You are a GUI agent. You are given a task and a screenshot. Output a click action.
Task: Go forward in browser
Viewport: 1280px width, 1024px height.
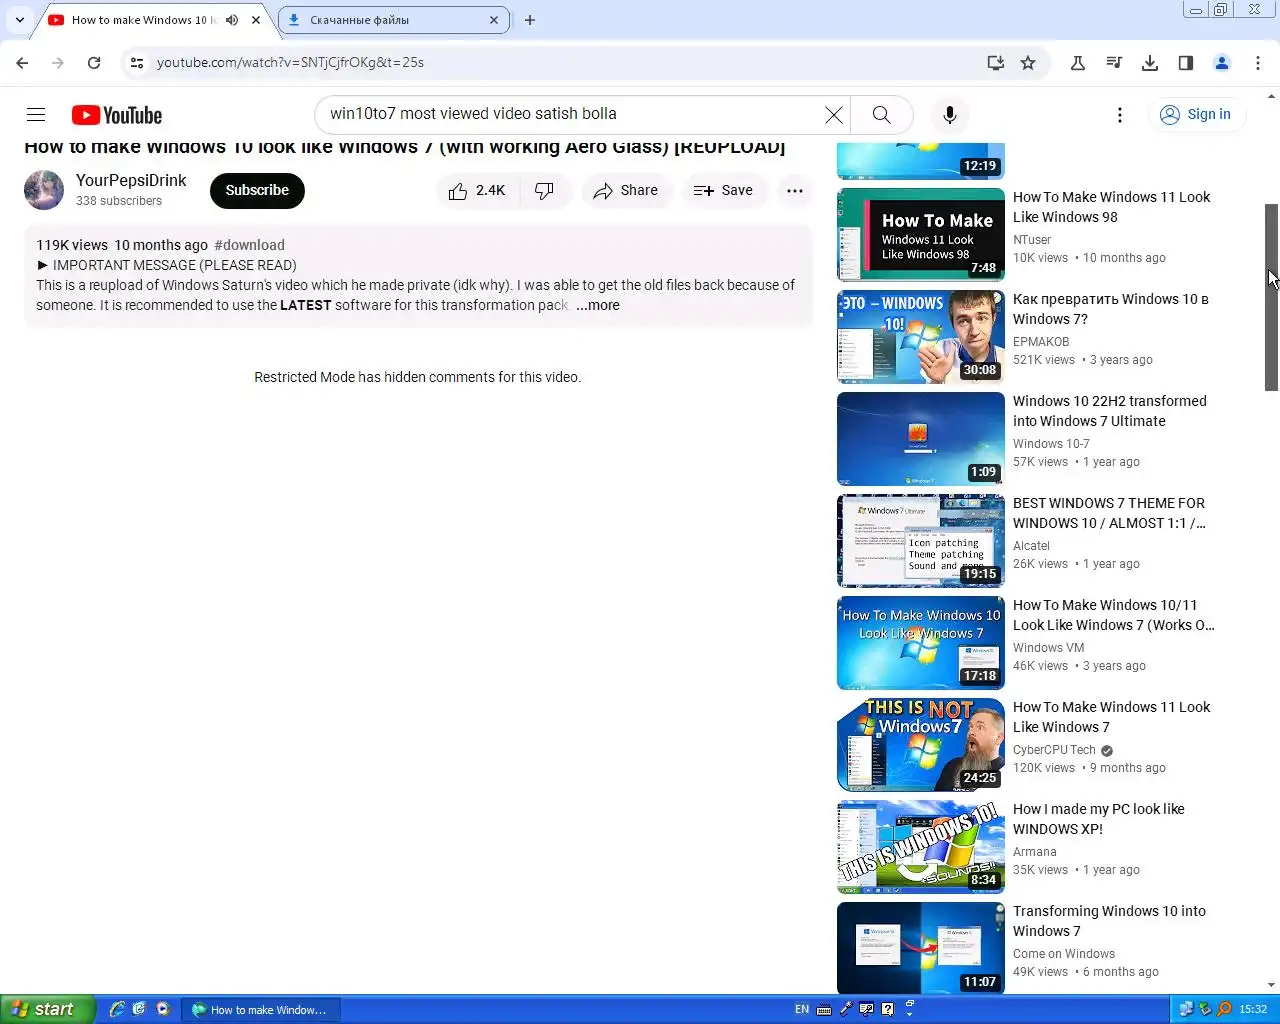(x=58, y=62)
